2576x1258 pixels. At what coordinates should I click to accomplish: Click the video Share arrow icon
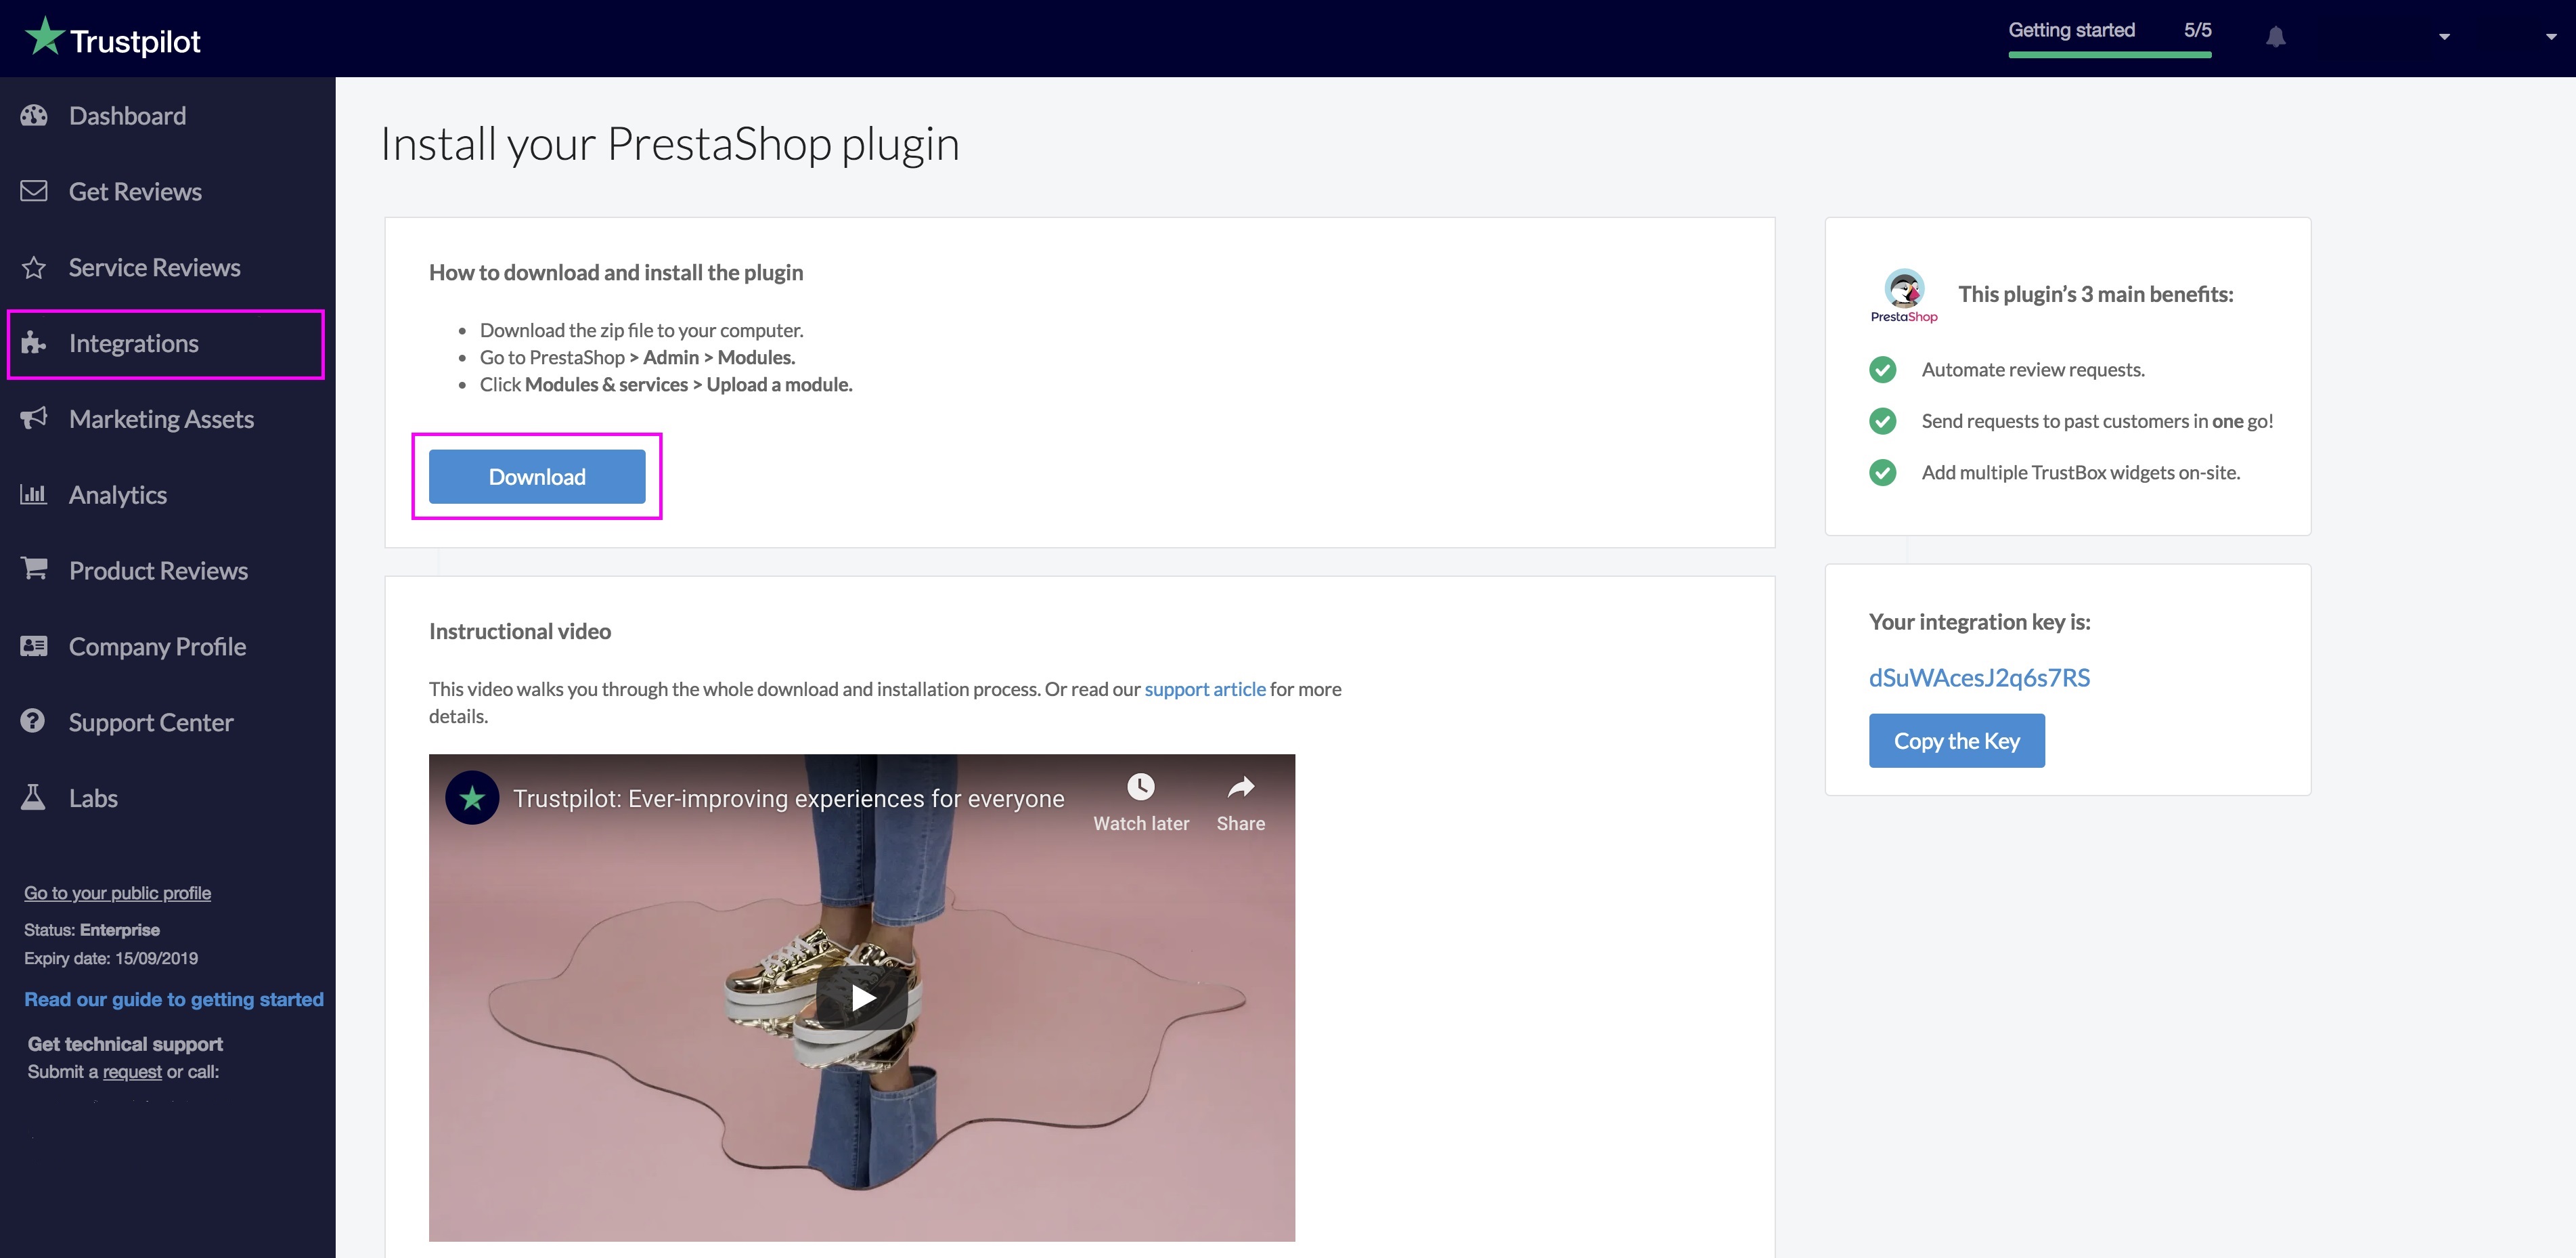1241,787
